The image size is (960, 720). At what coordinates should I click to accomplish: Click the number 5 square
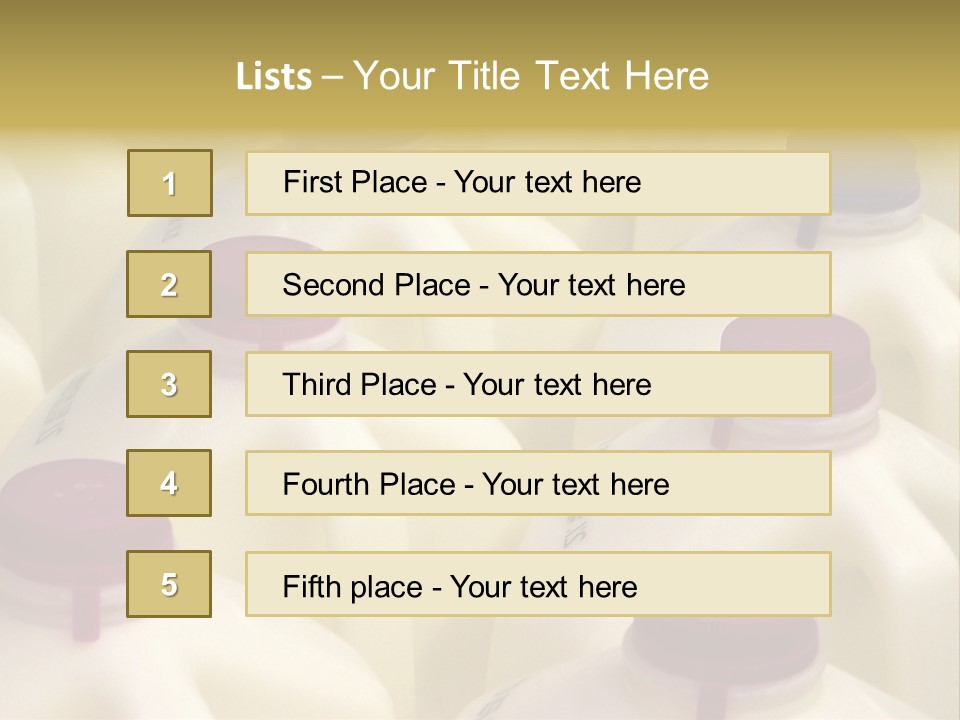[x=169, y=584]
